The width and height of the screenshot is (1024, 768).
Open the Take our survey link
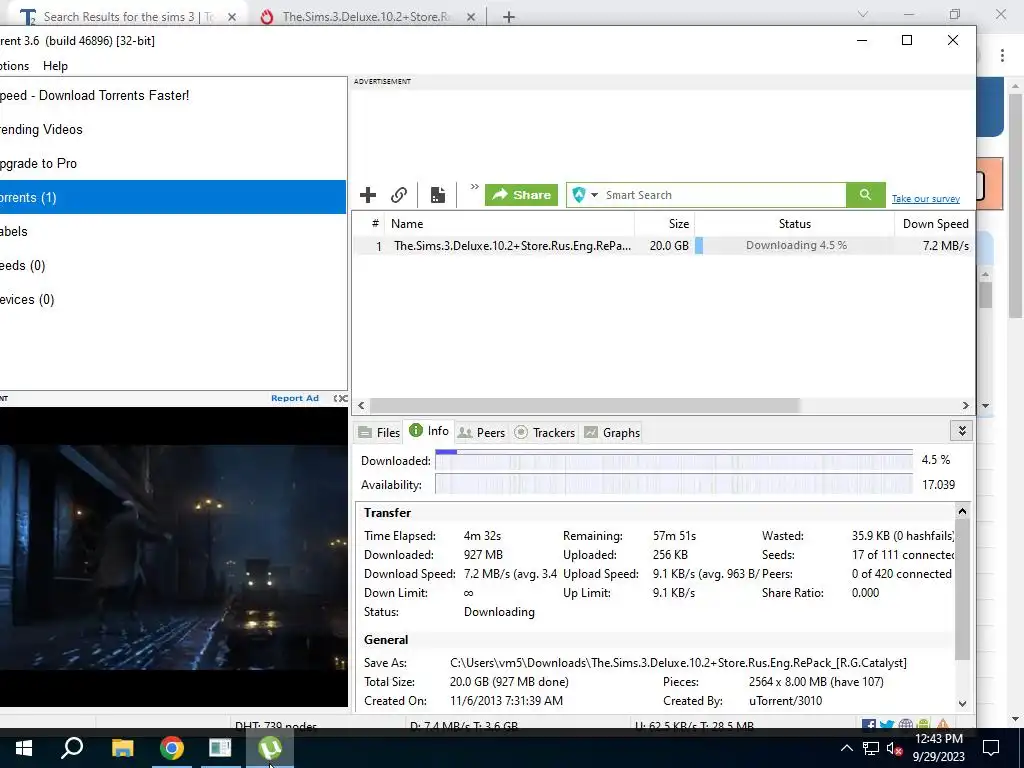(x=925, y=199)
